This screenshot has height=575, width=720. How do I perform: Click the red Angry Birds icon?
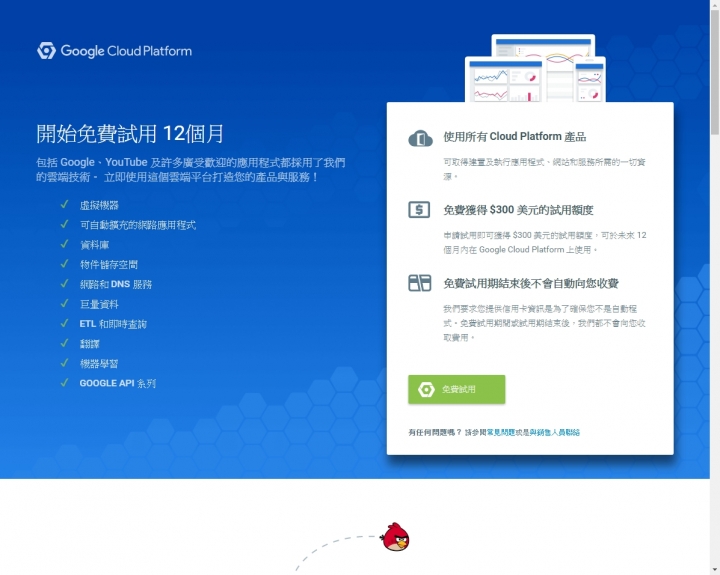tap(395, 536)
